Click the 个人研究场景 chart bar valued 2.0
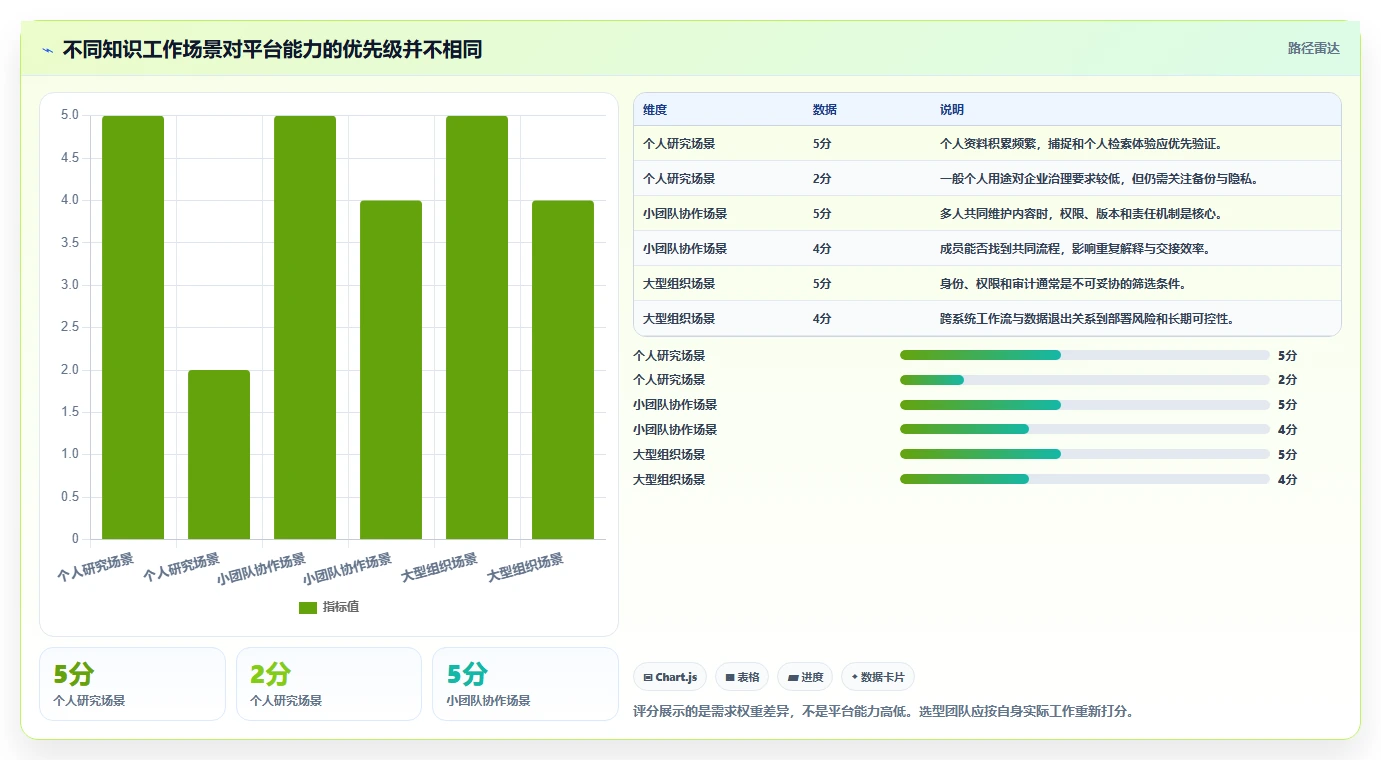This screenshot has width=1381, height=760. 219,454
